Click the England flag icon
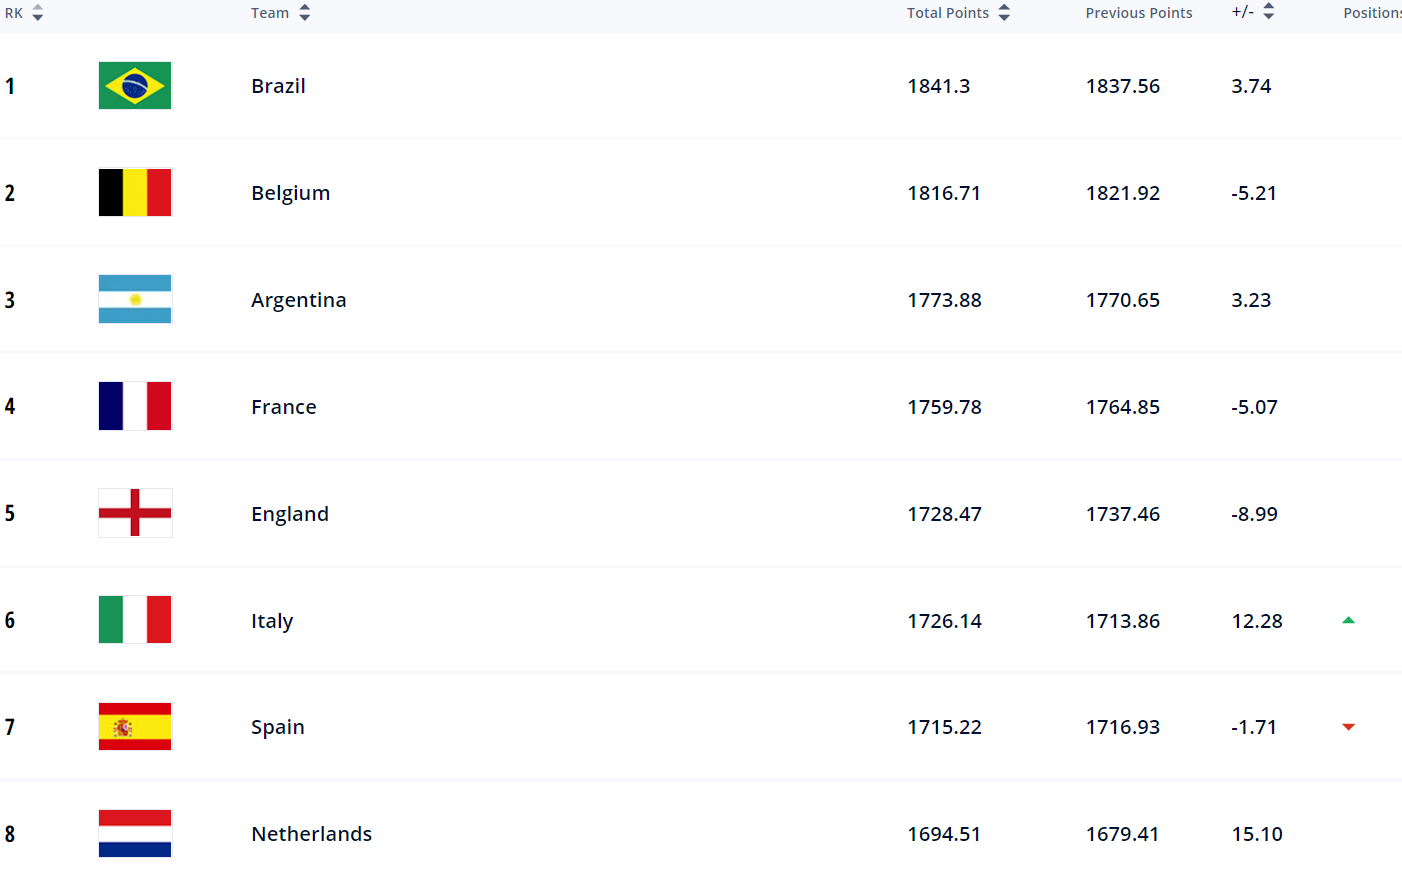Screen dimensions: 1402x875 point(135,513)
